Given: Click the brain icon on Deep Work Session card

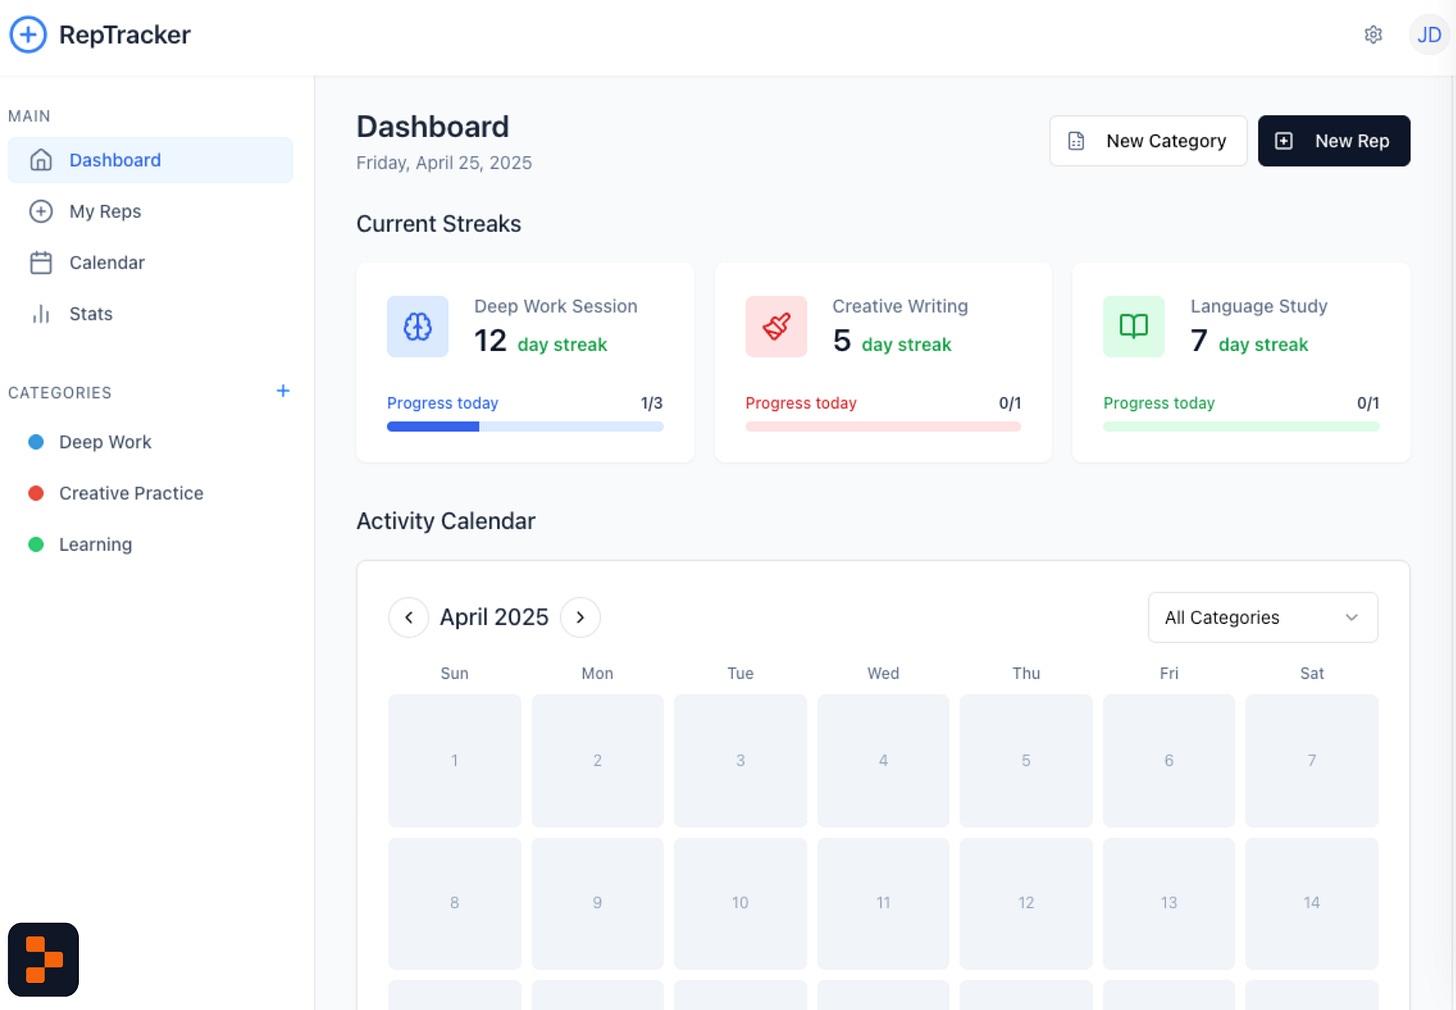Looking at the screenshot, I should coord(418,326).
